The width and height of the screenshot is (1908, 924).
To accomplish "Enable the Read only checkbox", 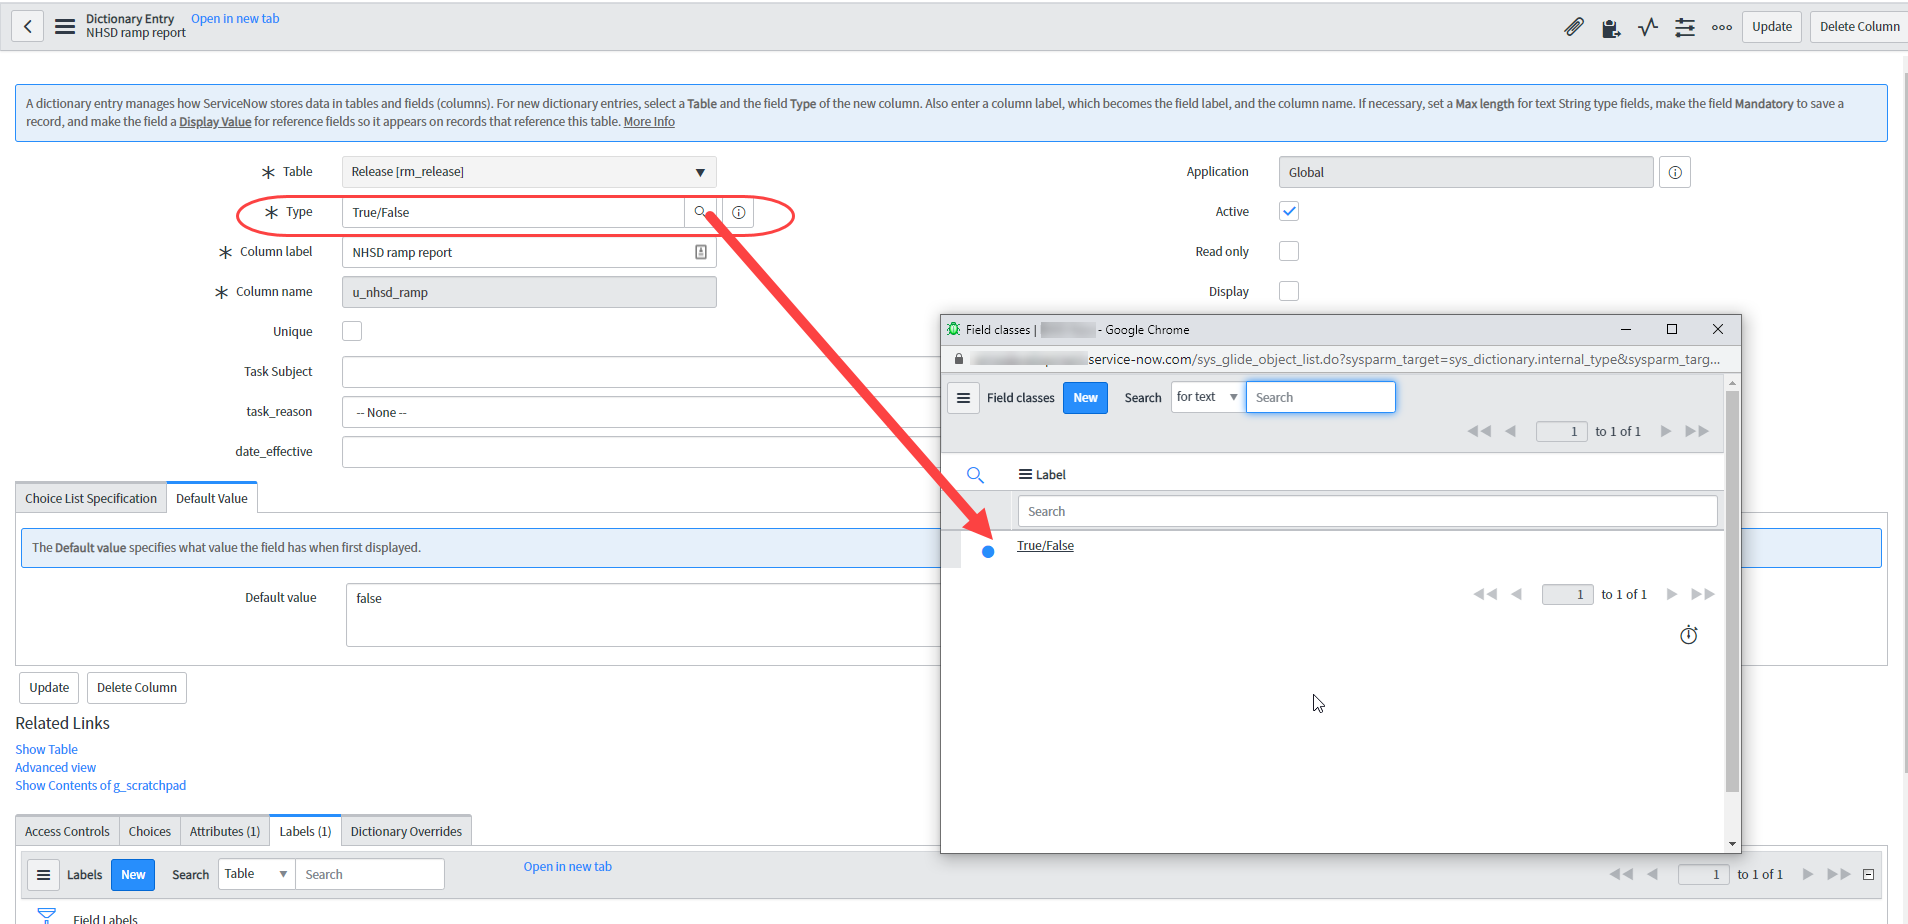I will point(1288,251).
